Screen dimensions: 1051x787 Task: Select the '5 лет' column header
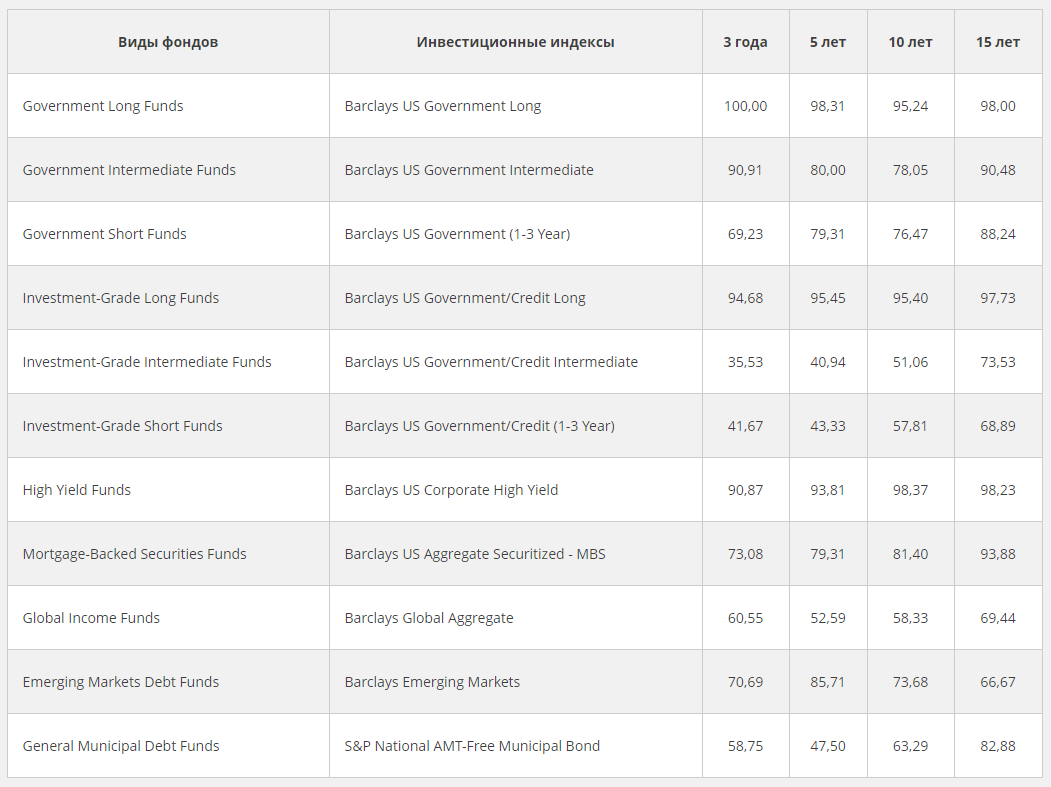(x=828, y=42)
